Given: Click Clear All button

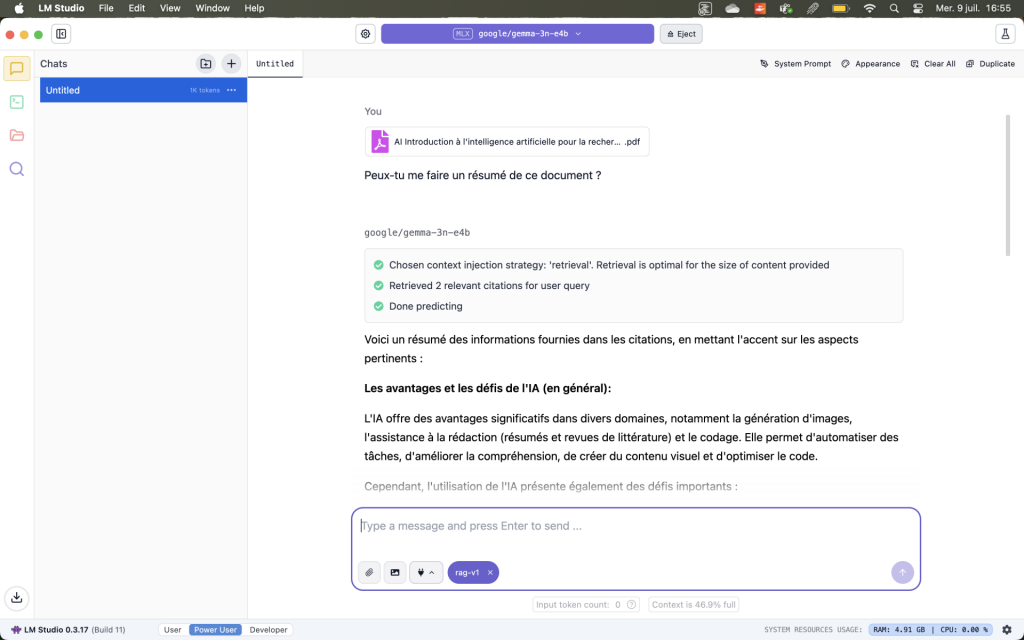Looking at the screenshot, I should point(932,64).
